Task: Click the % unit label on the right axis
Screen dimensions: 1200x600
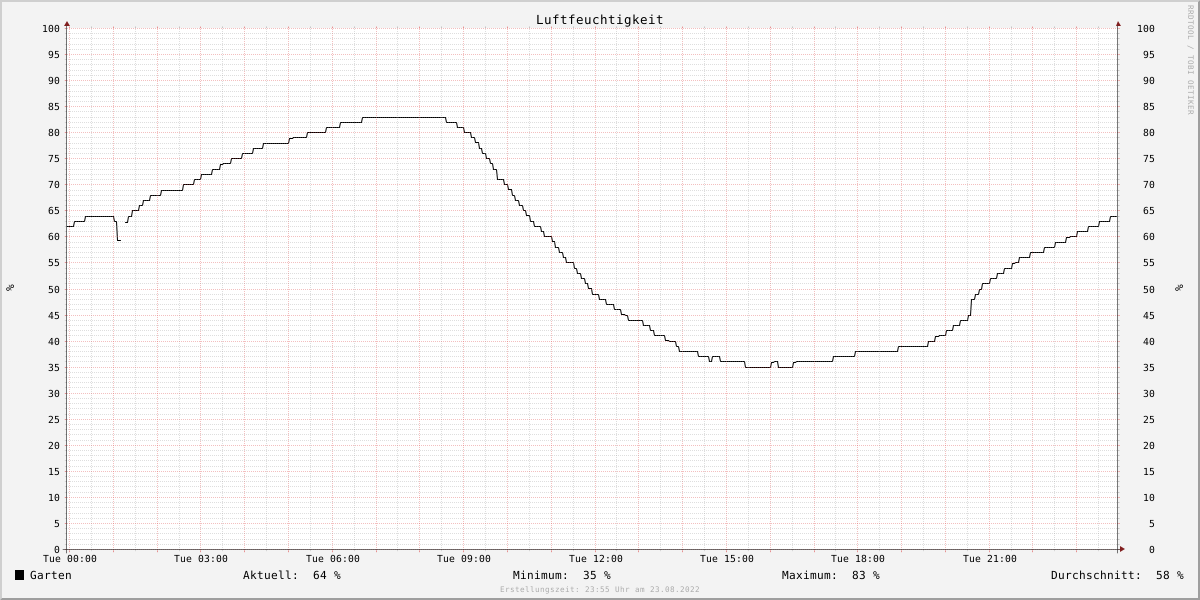Action: coord(1180,288)
